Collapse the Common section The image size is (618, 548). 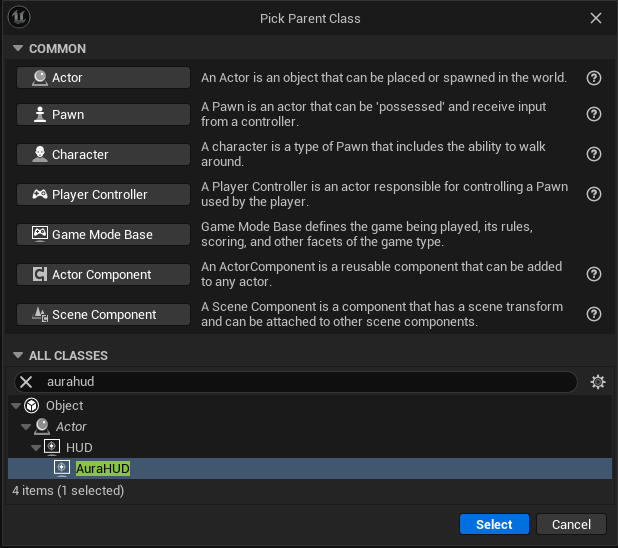point(18,49)
